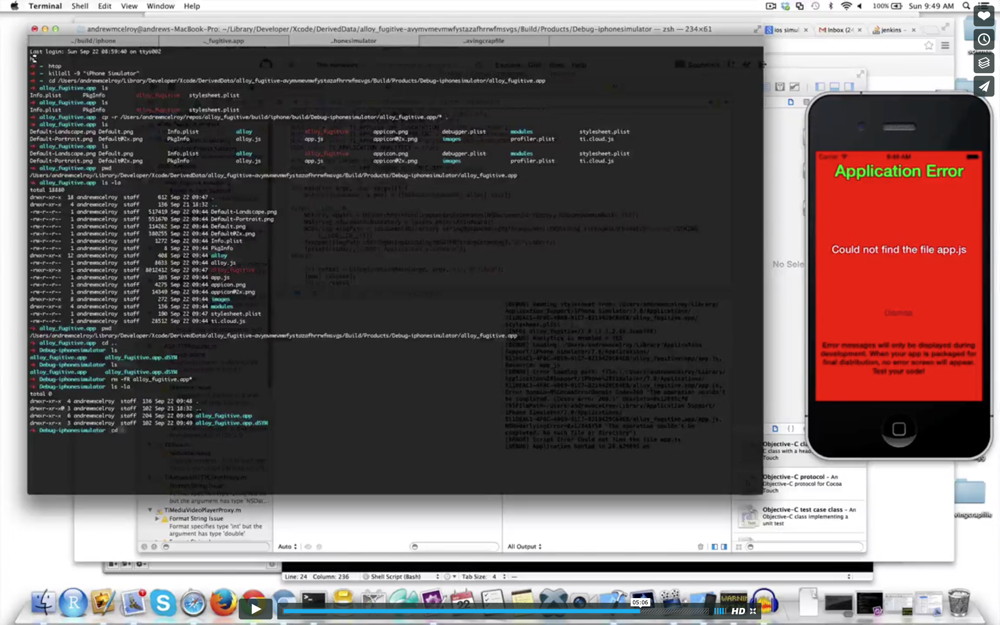Open the Tab Size dropdown
The height and width of the screenshot is (625, 1000).
pos(486,577)
